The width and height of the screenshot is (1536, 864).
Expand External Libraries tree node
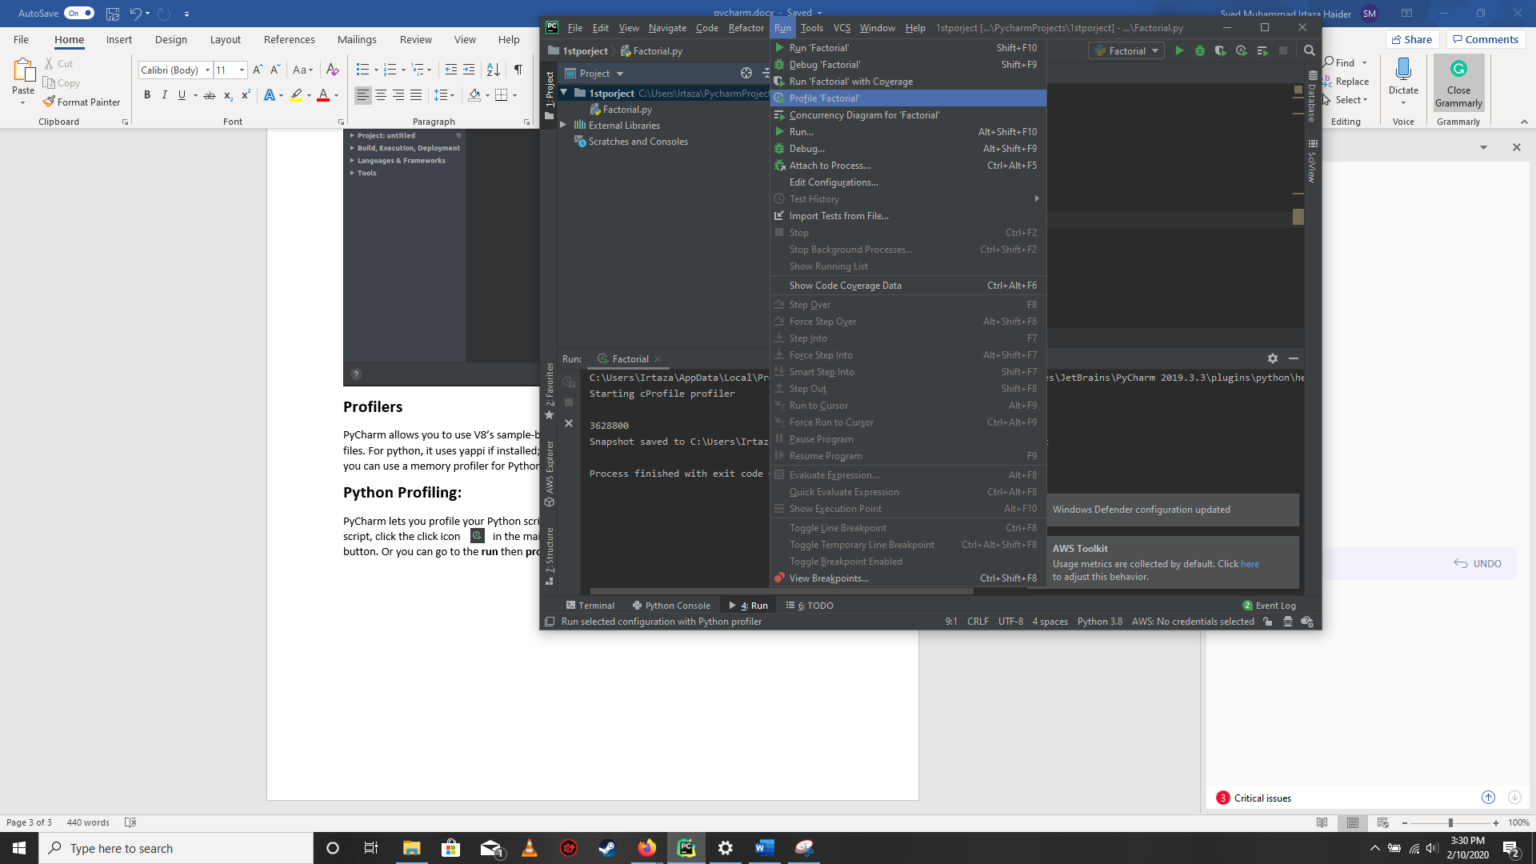[x=564, y=125]
